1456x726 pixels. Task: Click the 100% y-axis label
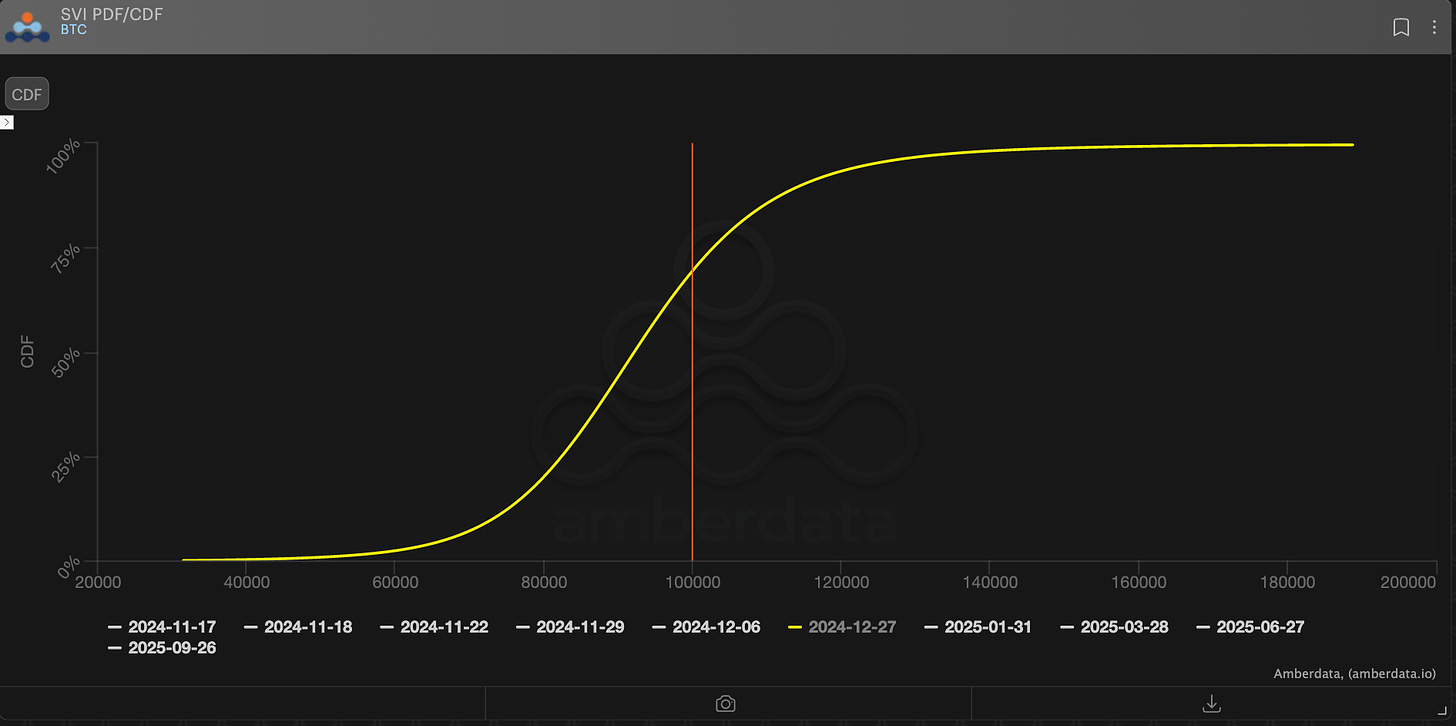63,157
